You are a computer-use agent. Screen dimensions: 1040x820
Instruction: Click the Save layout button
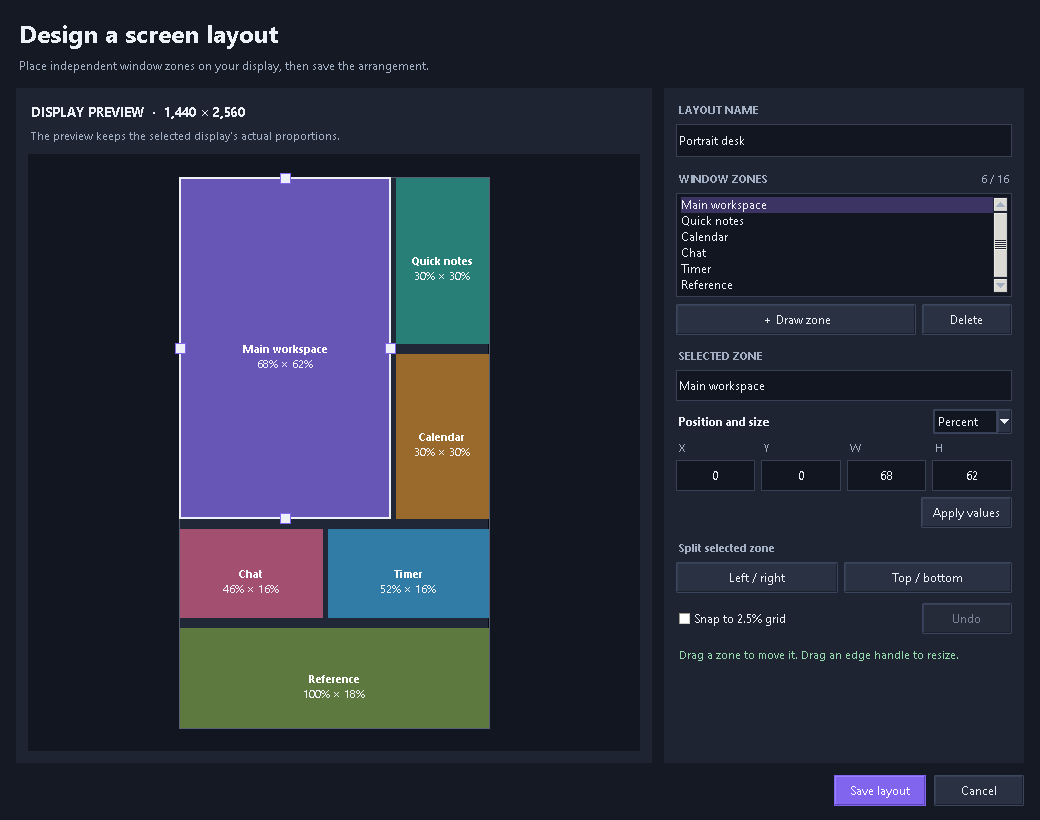(879, 790)
